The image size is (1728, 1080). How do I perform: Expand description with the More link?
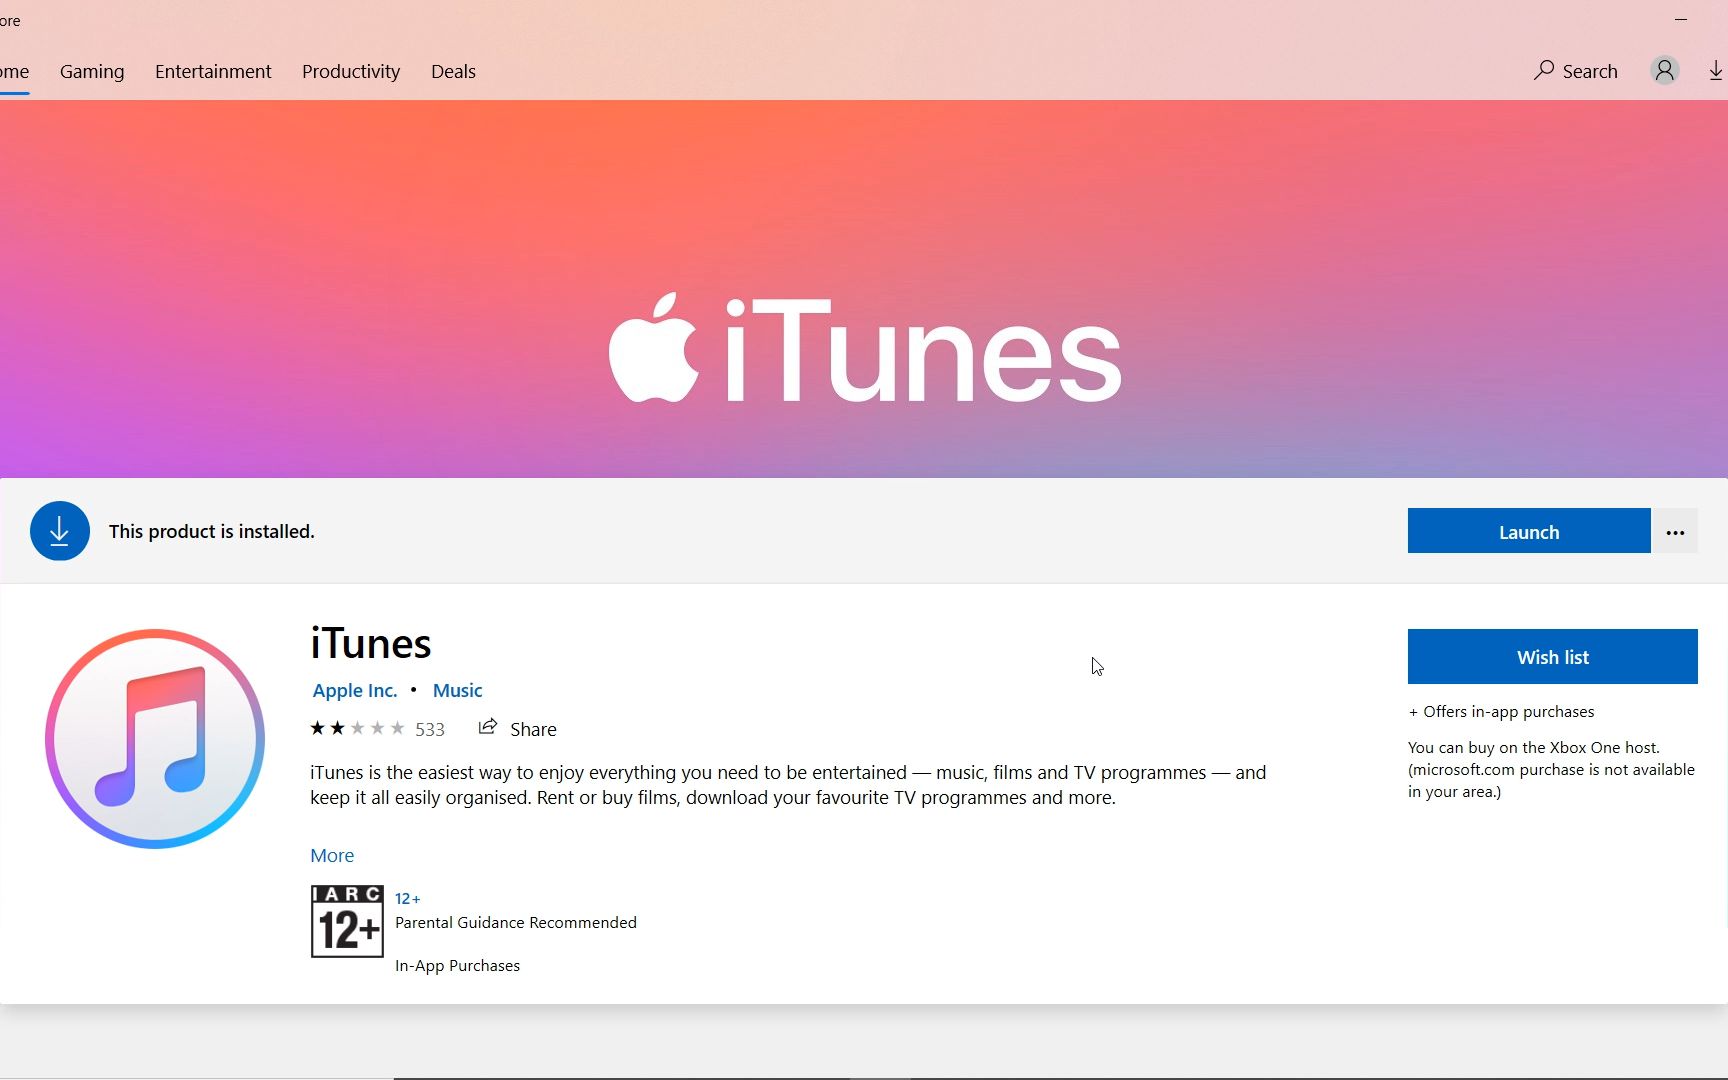(332, 855)
